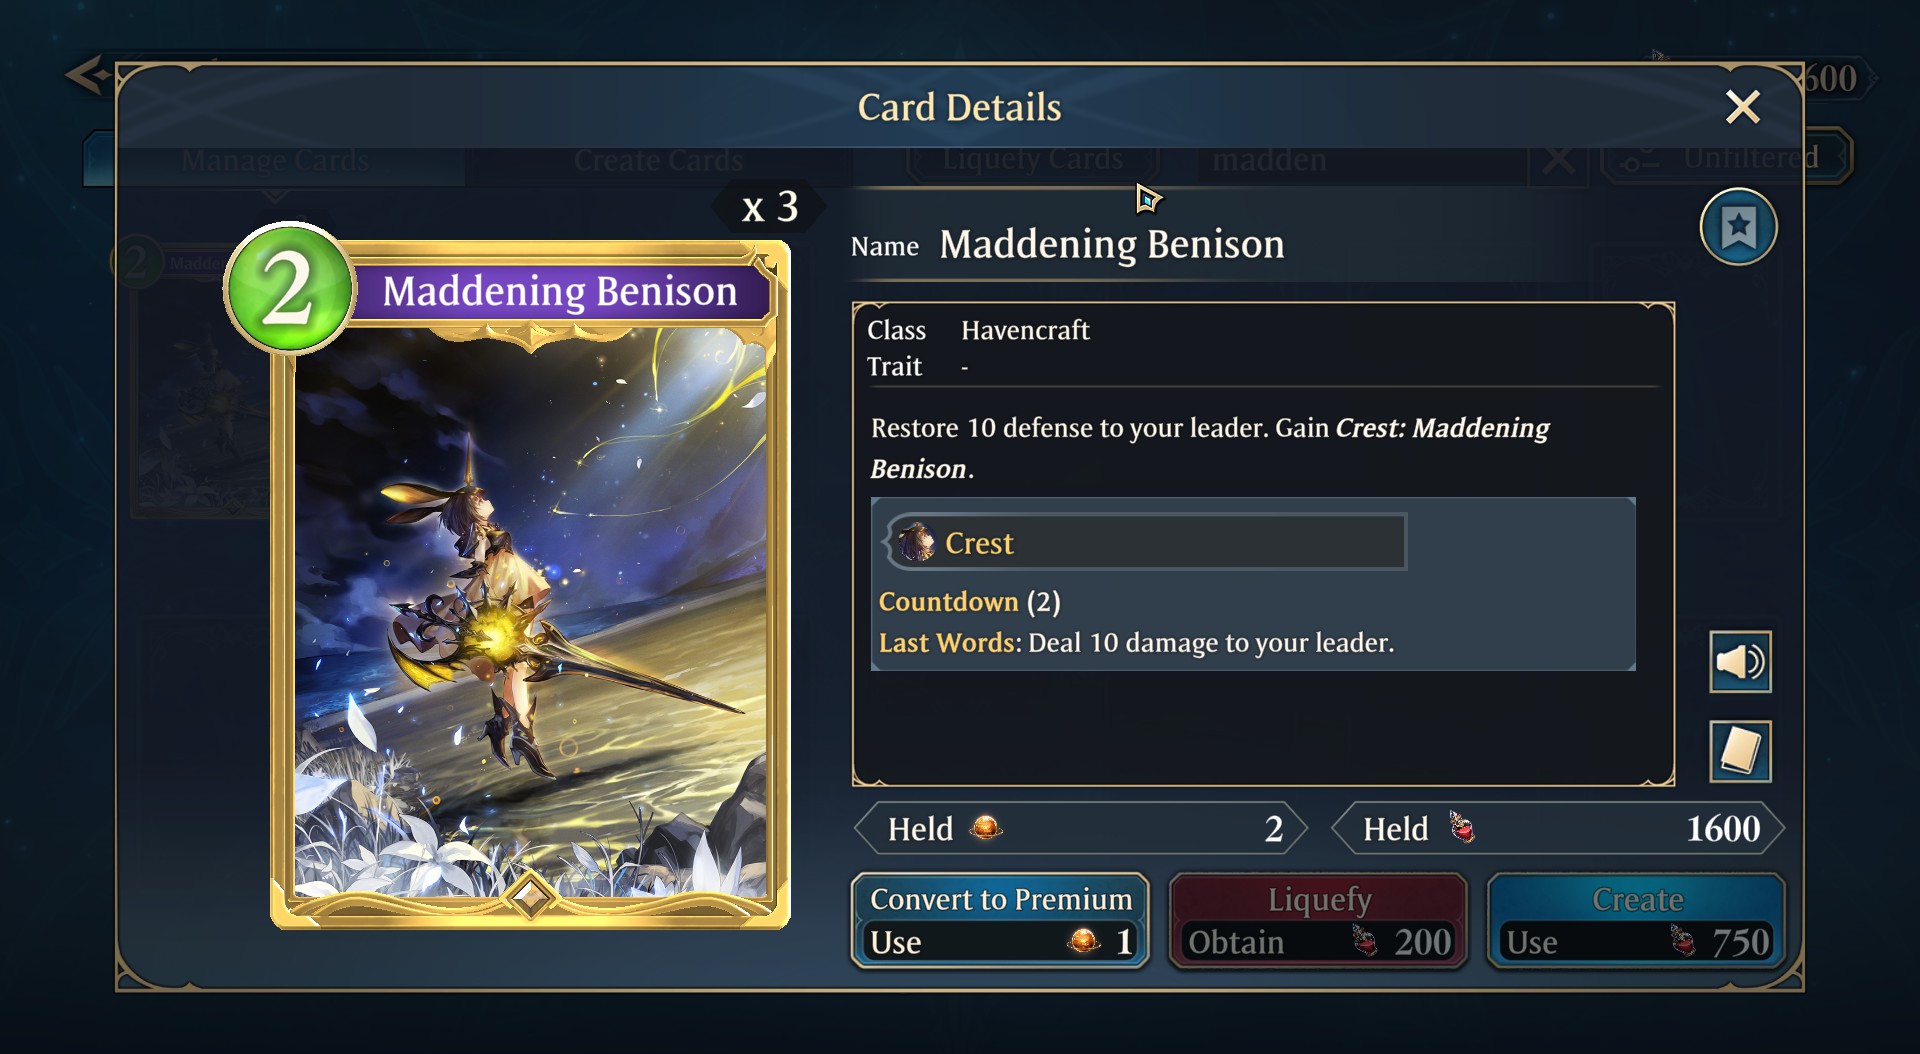Open the Unfiltered filter dropdown

1727,157
